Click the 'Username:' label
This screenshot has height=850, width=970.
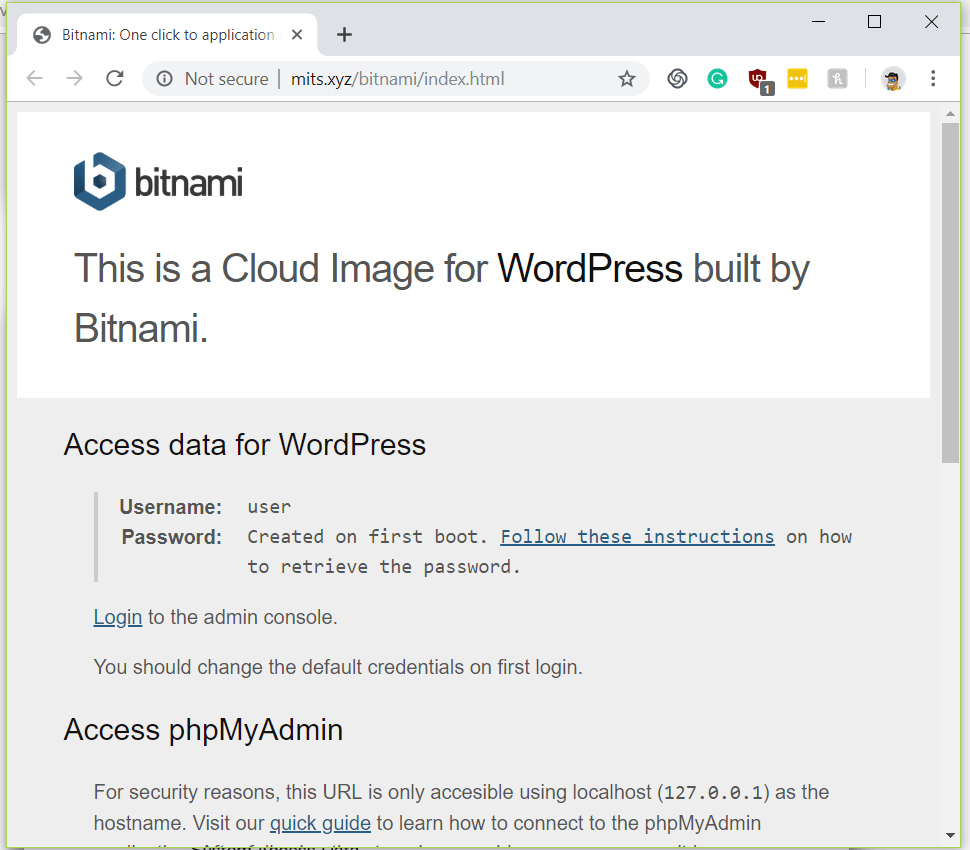171,507
